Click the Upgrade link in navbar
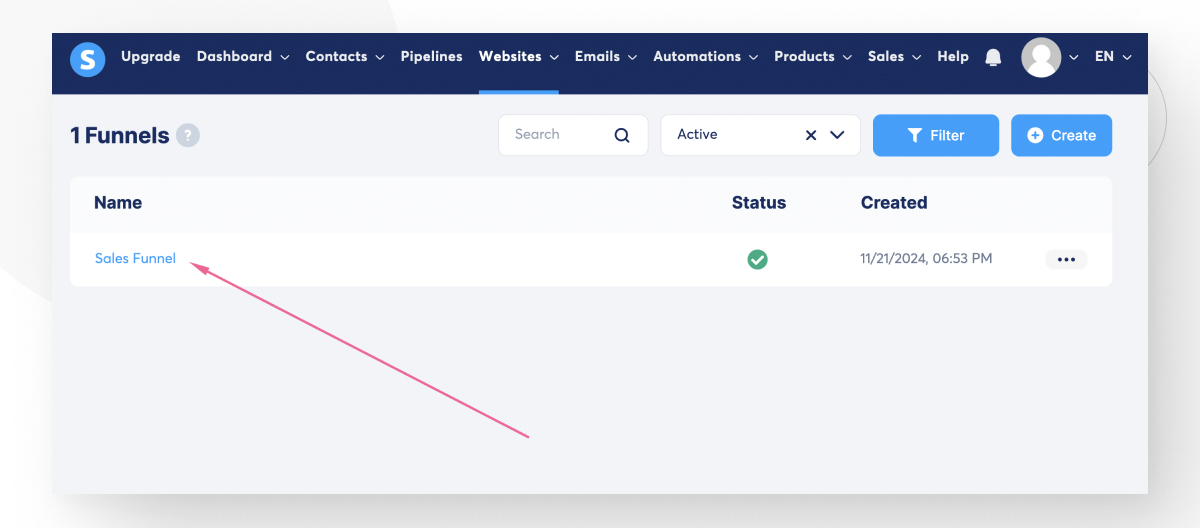Screen dimensions: 1200x528 click(150, 57)
